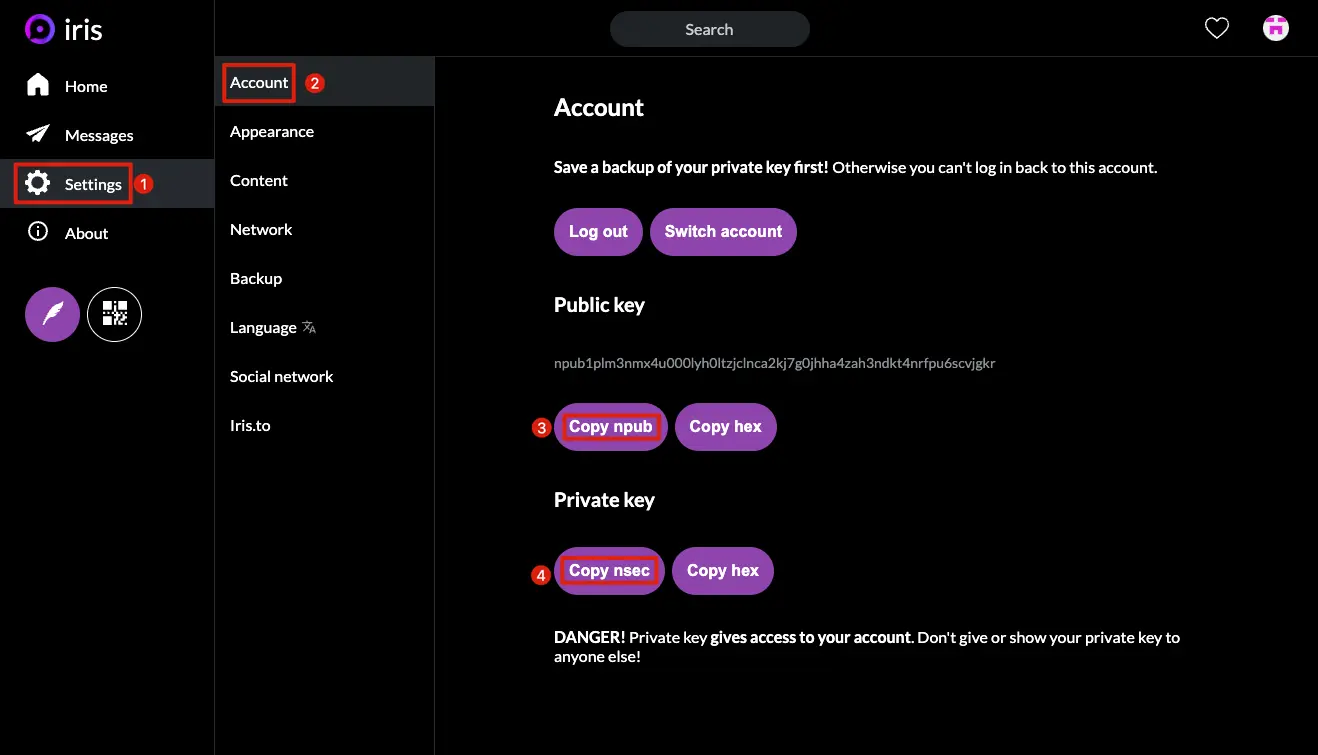1318x755 pixels.
Task: Open the Backup settings section
Action: 255,278
